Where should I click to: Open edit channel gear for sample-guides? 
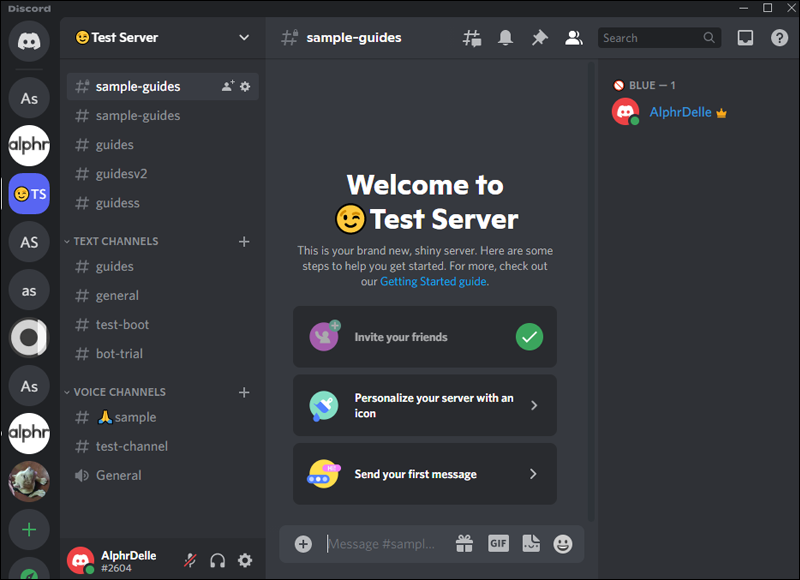245,87
